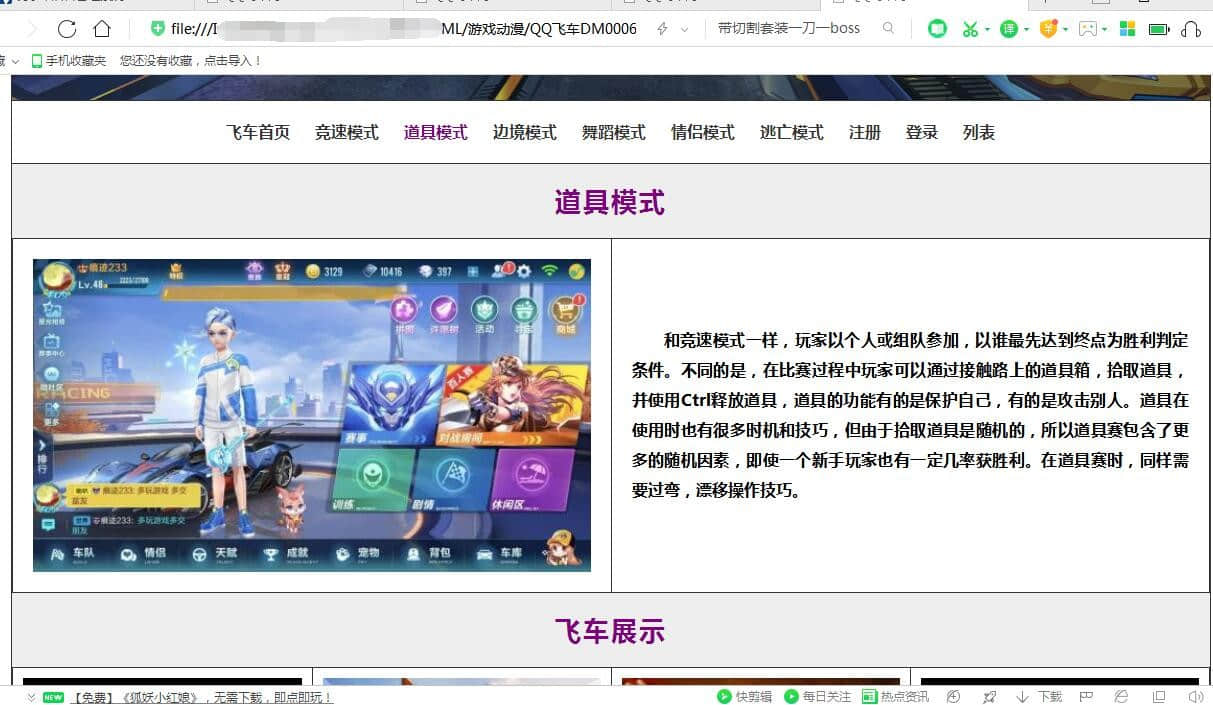Select 情侣模式 in the navigation menu

click(x=702, y=132)
